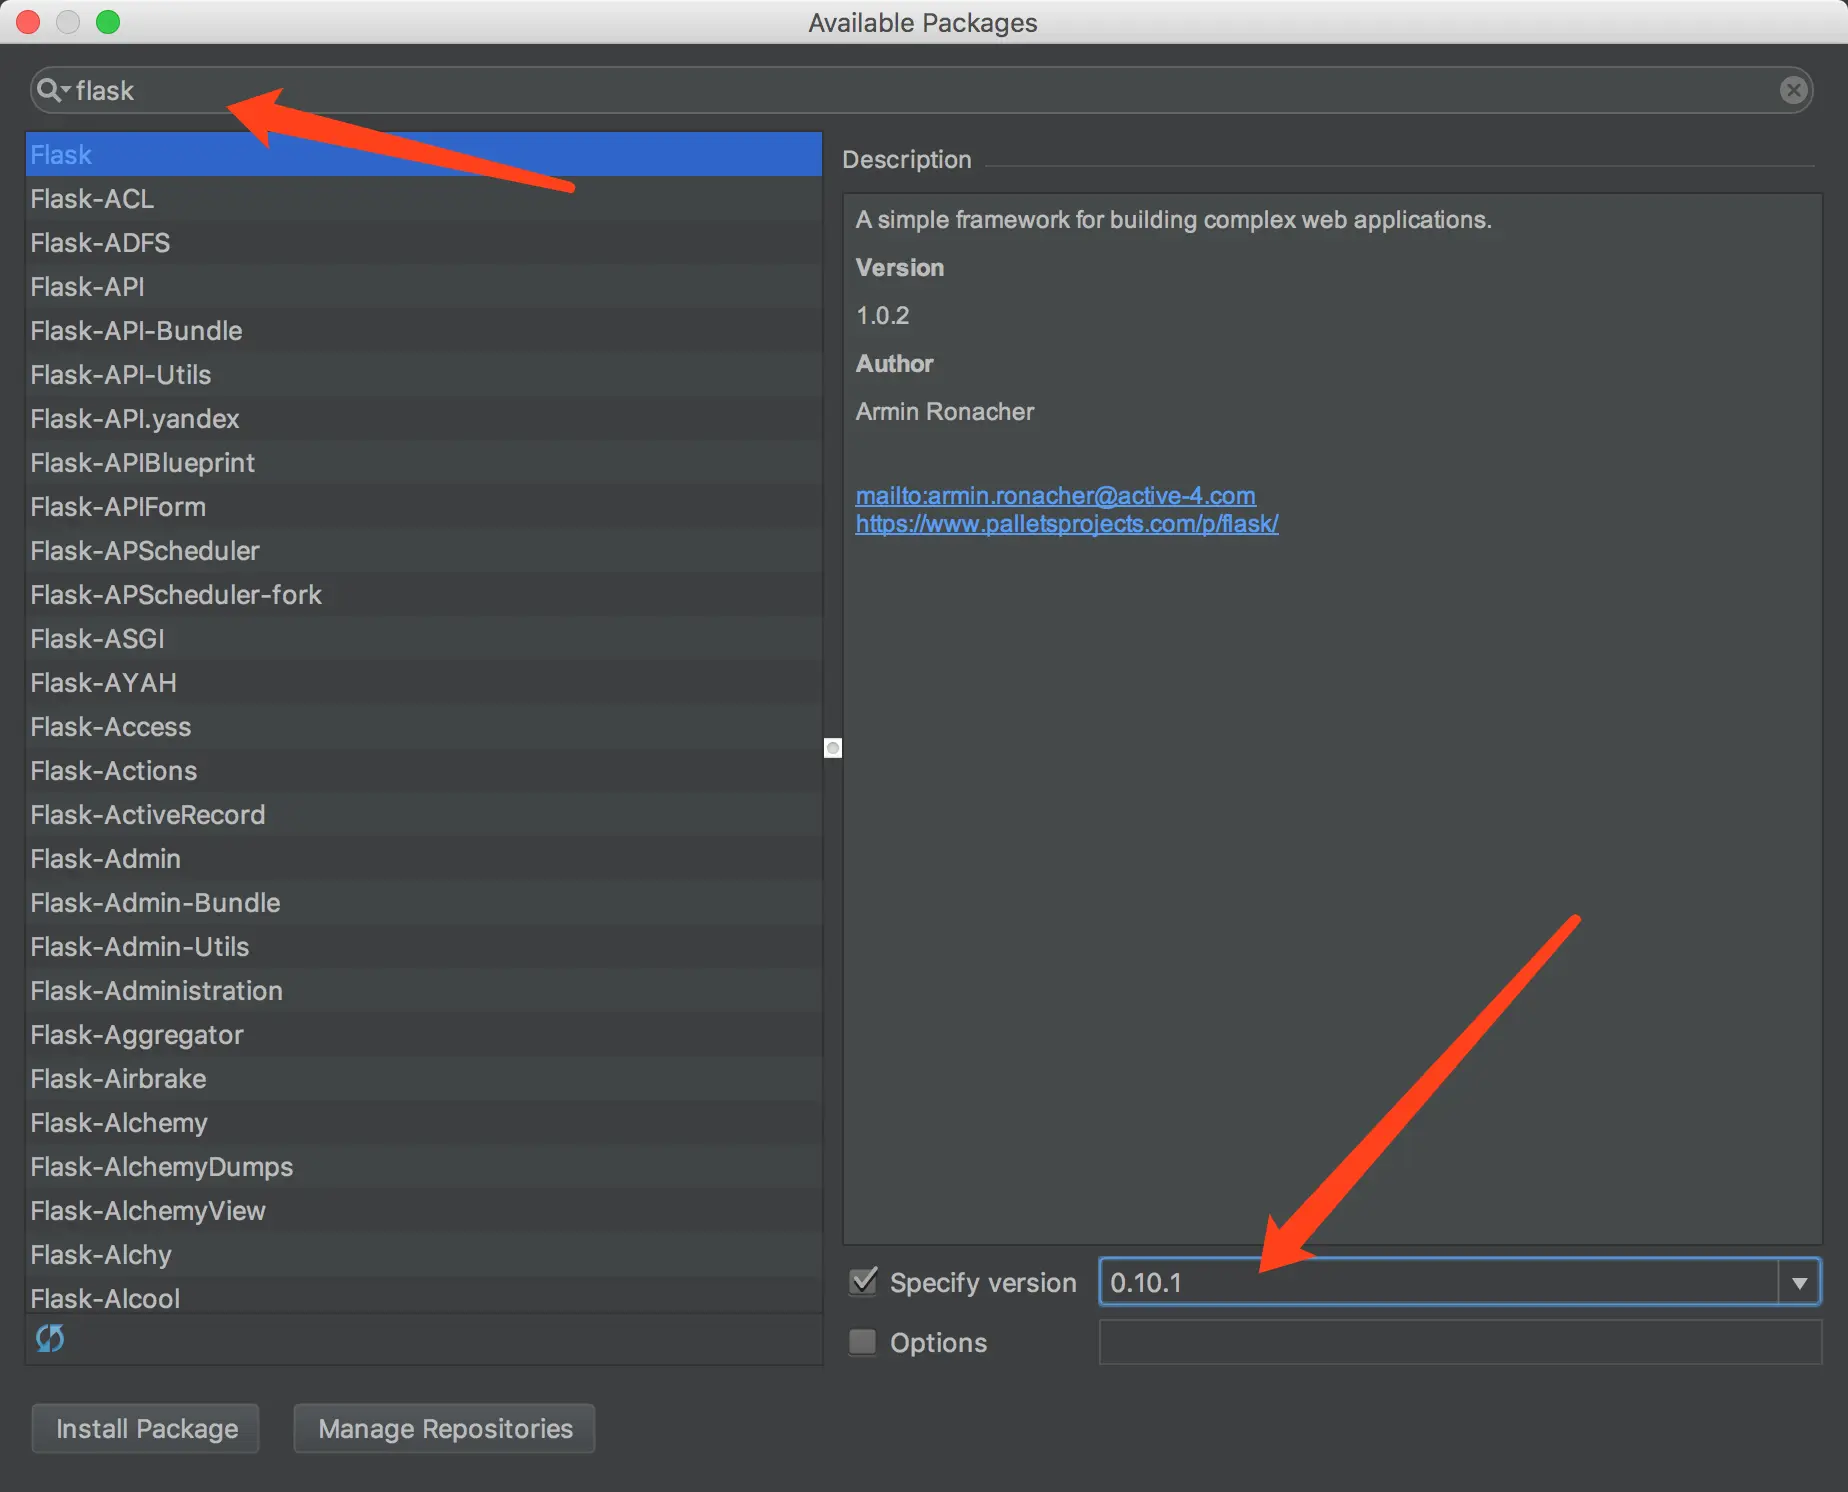Select Flask-APIForm package
1848x1492 pixels.
(x=424, y=507)
